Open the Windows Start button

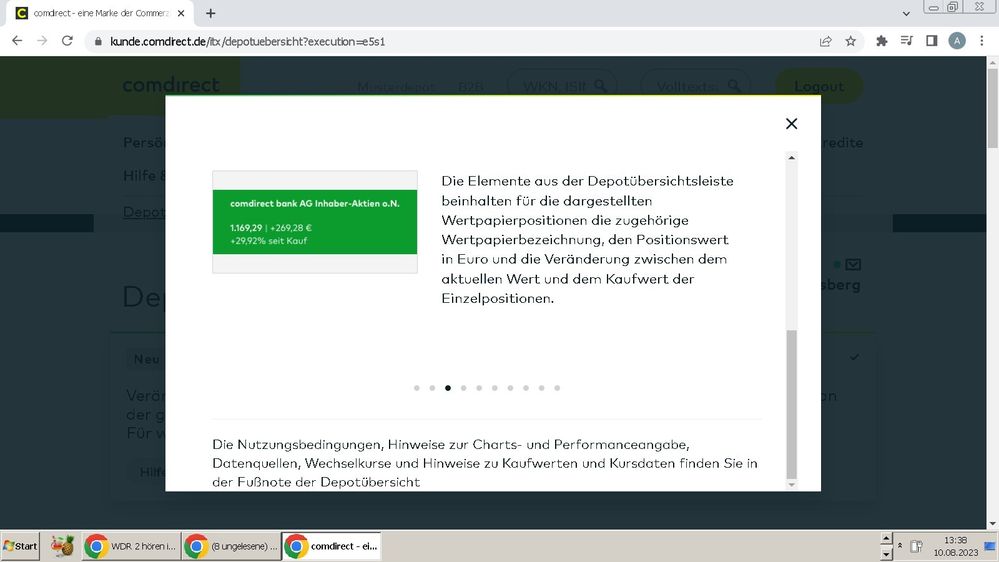(x=20, y=546)
